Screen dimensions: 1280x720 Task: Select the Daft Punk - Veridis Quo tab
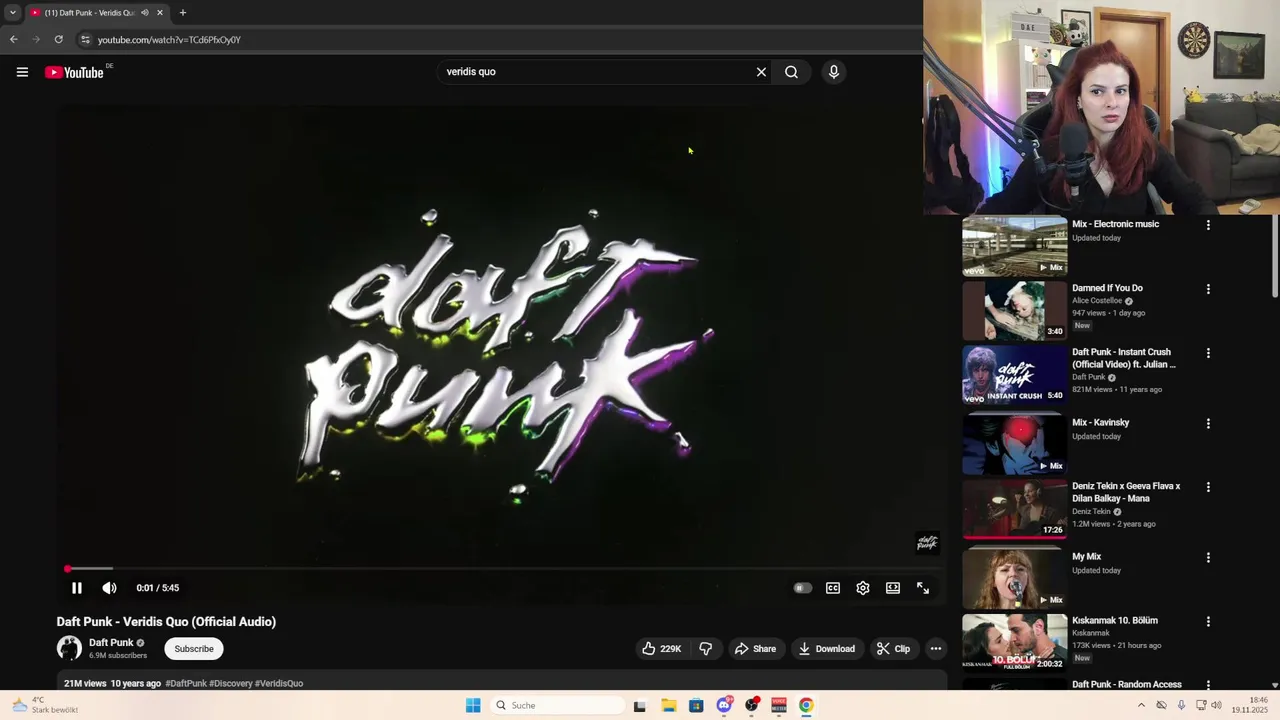click(97, 13)
